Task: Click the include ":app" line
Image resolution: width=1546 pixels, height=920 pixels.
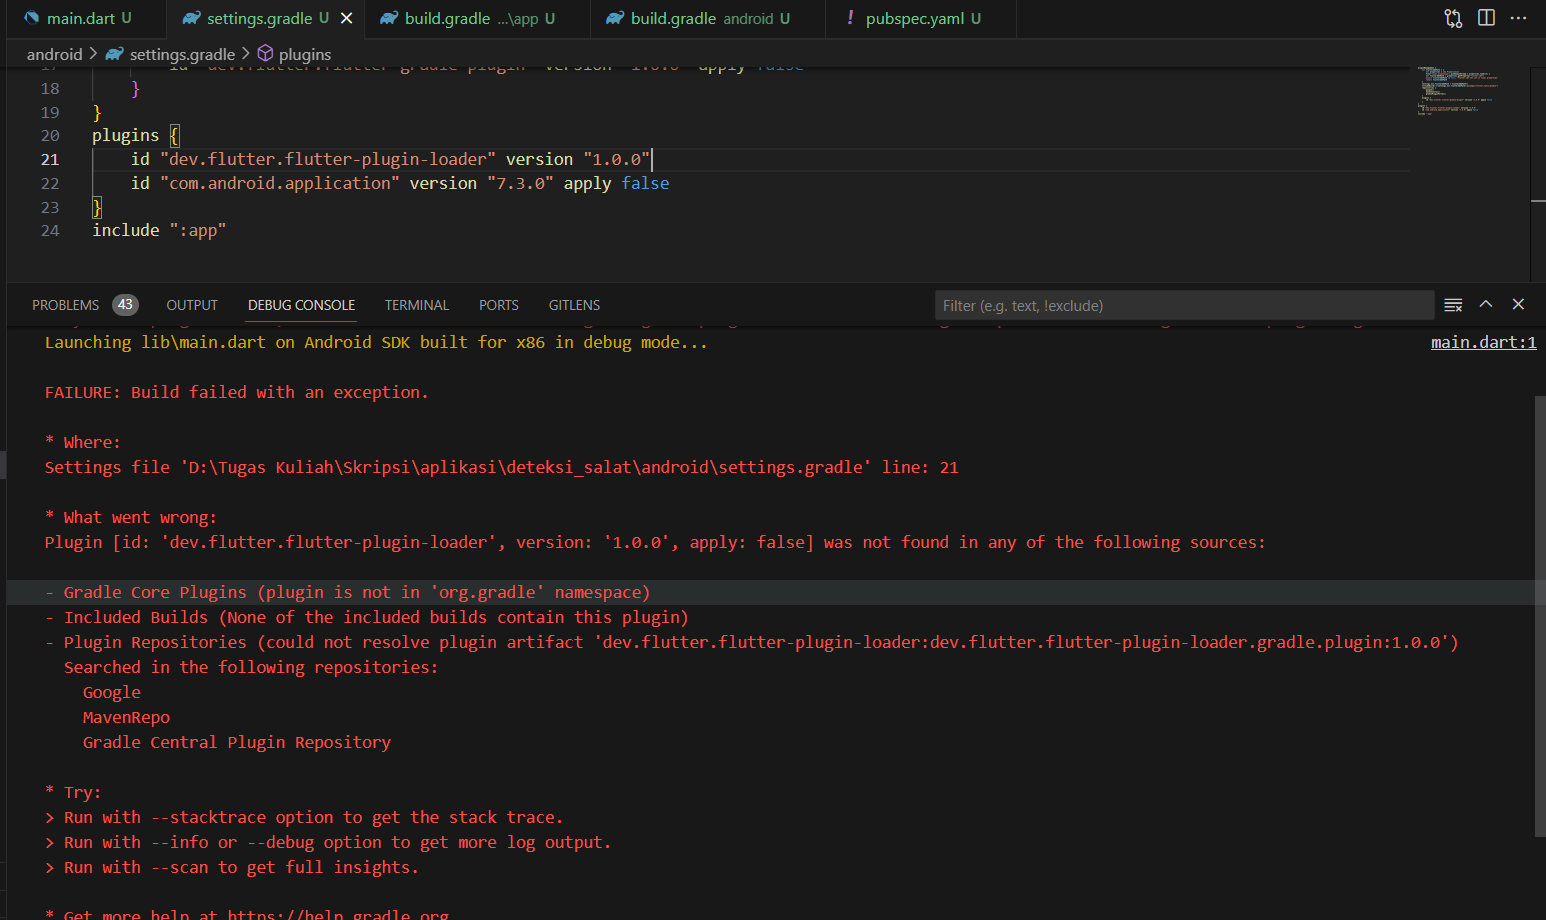Action: [159, 230]
